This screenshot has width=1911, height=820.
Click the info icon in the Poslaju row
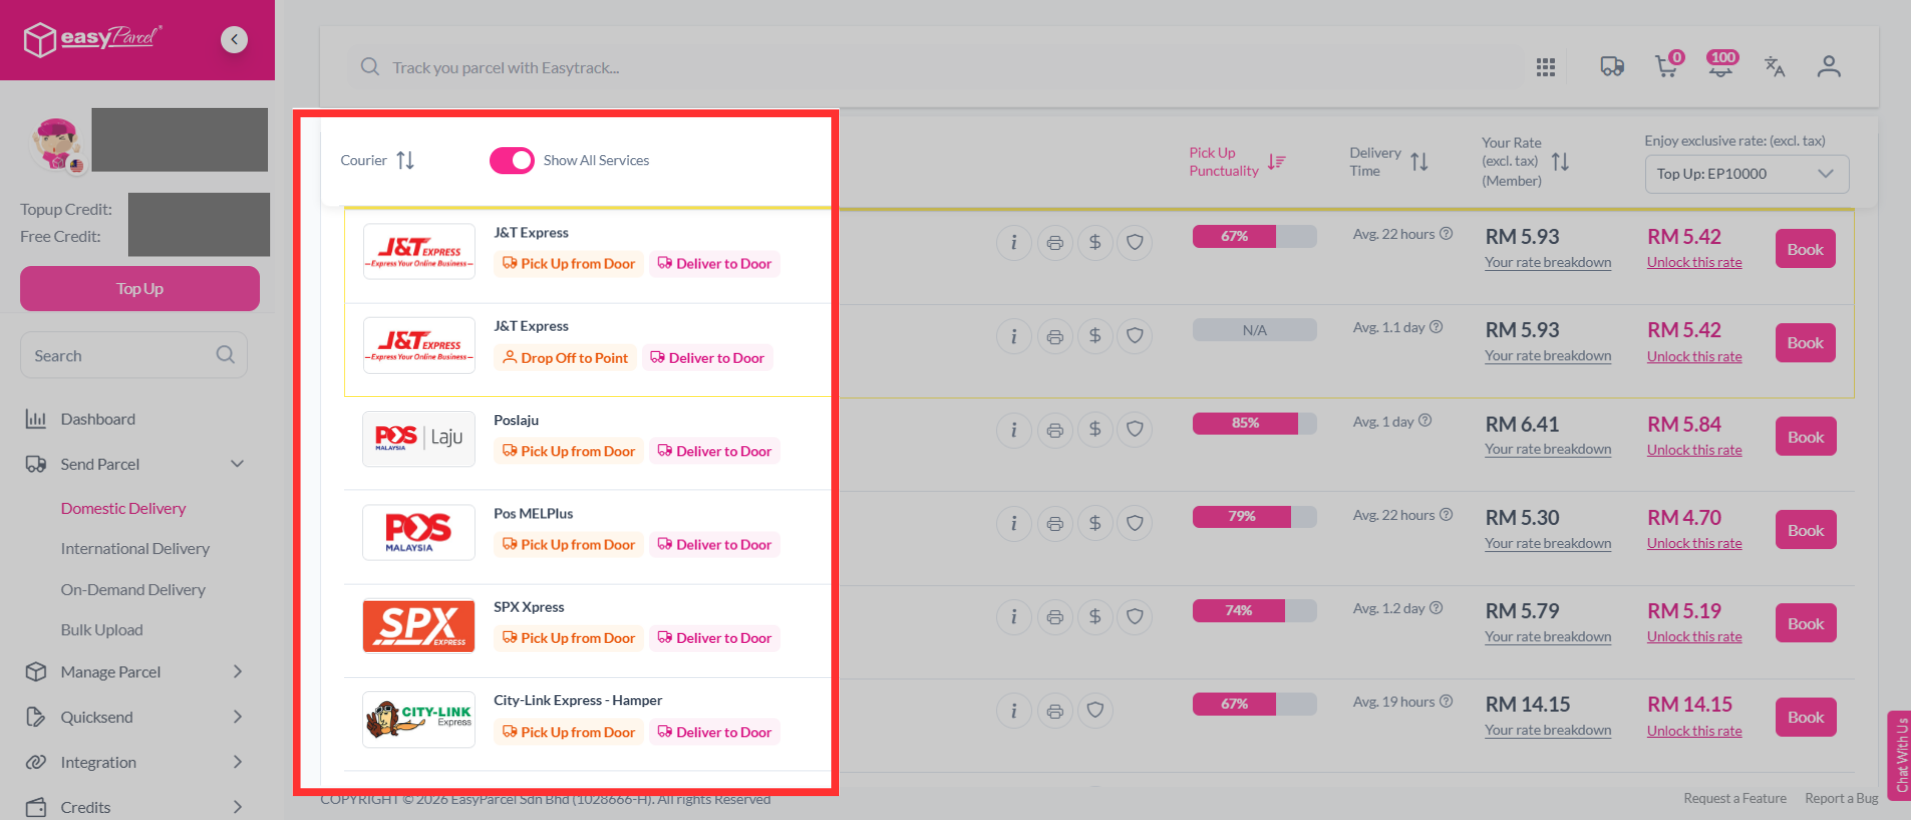(1014, 430)
